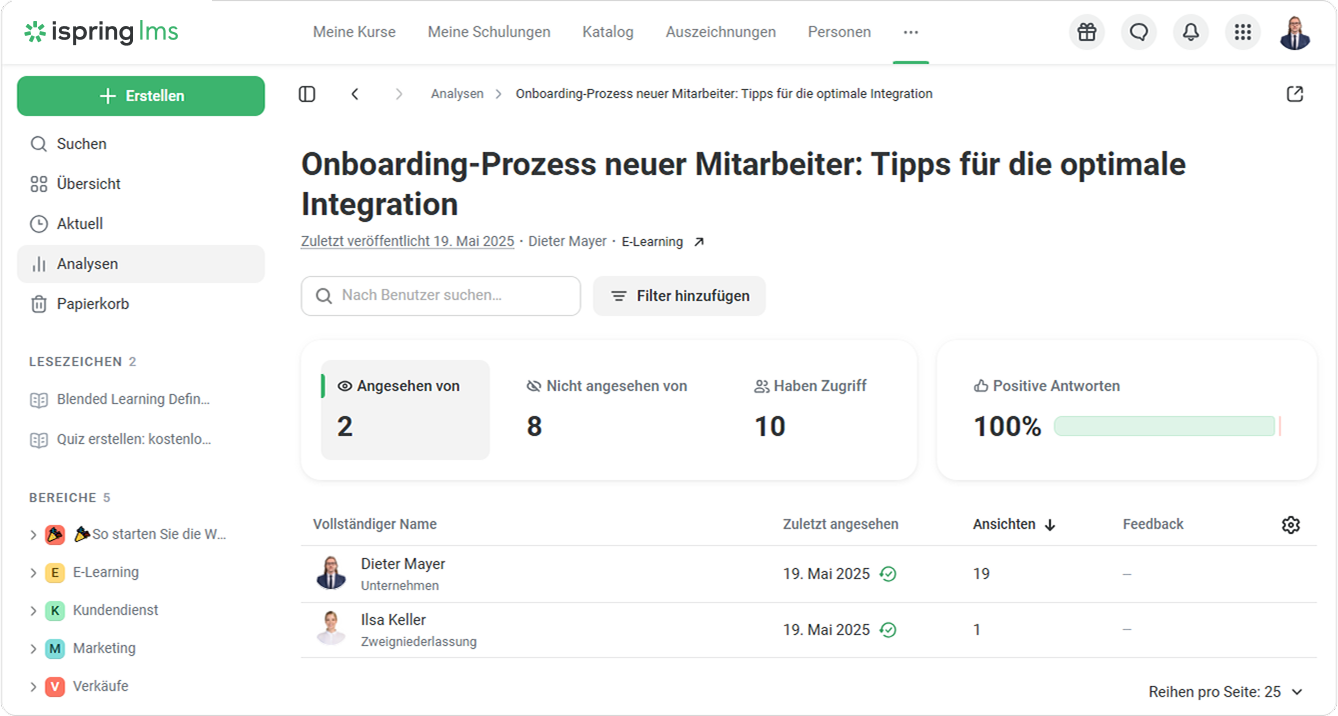Expand the E-Learning area
Image resolution: width=1338 pixels, height=716 pixels.
[33, 573]
